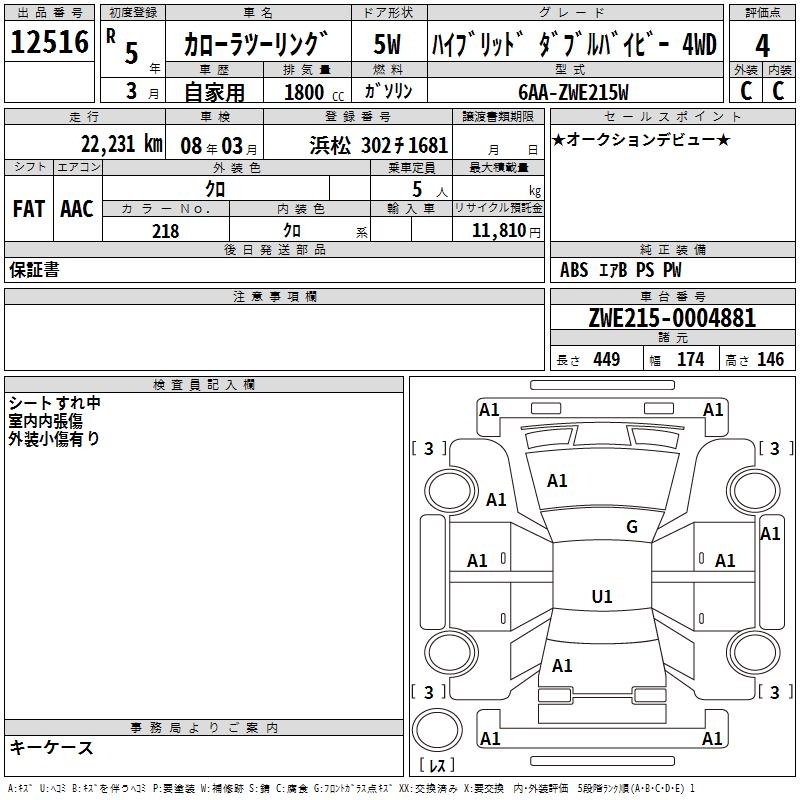Click the recycle deposit amount 11,810円

(x=506, y=231)
